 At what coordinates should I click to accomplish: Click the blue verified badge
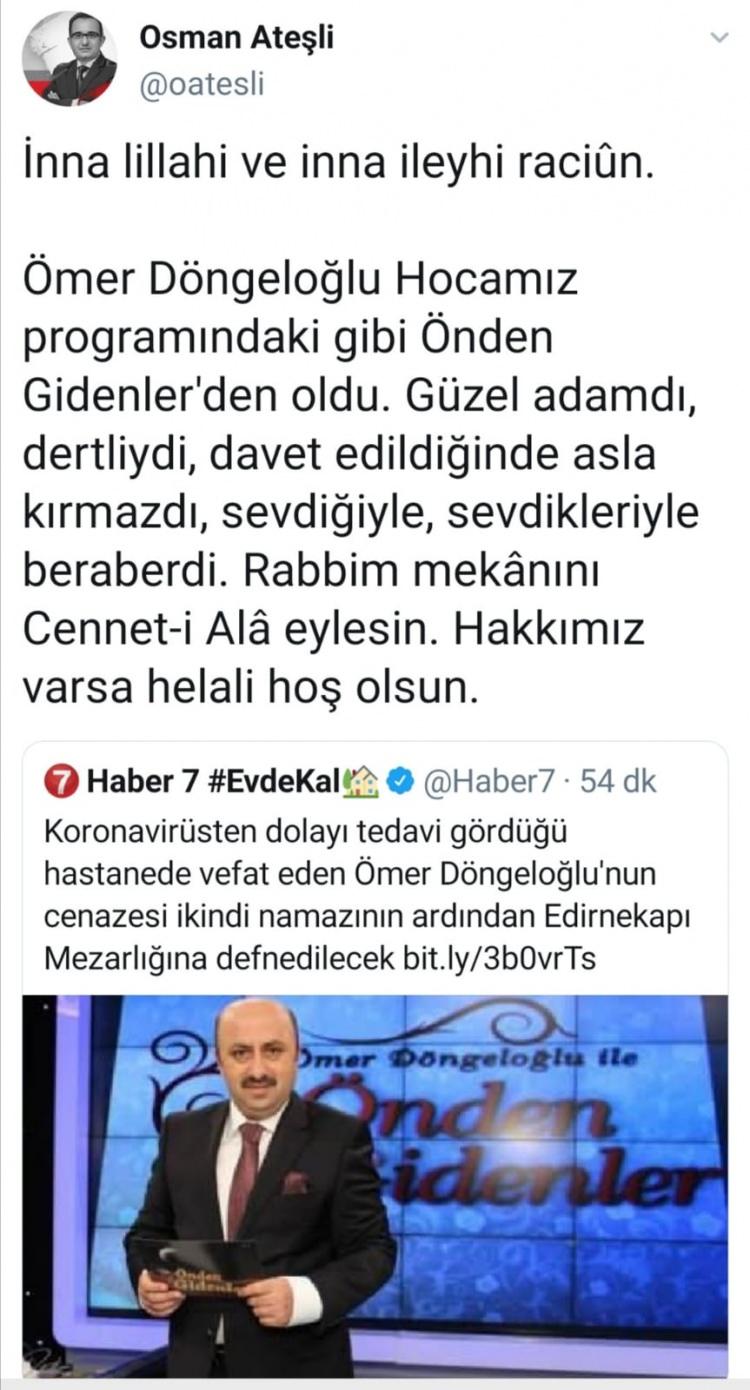(400, 781)
